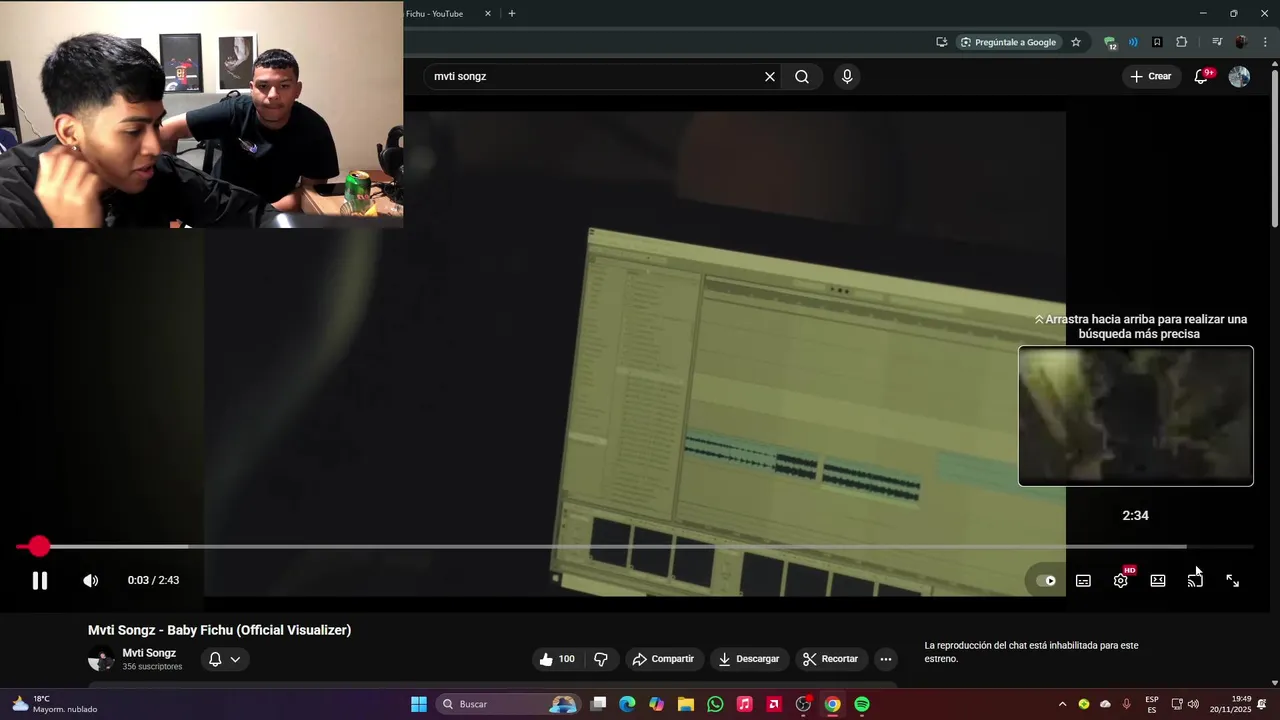The width and height of the screenshot is (1280, 720).
Task: Open the blue sound waves extension
Action: point(1133,42)
